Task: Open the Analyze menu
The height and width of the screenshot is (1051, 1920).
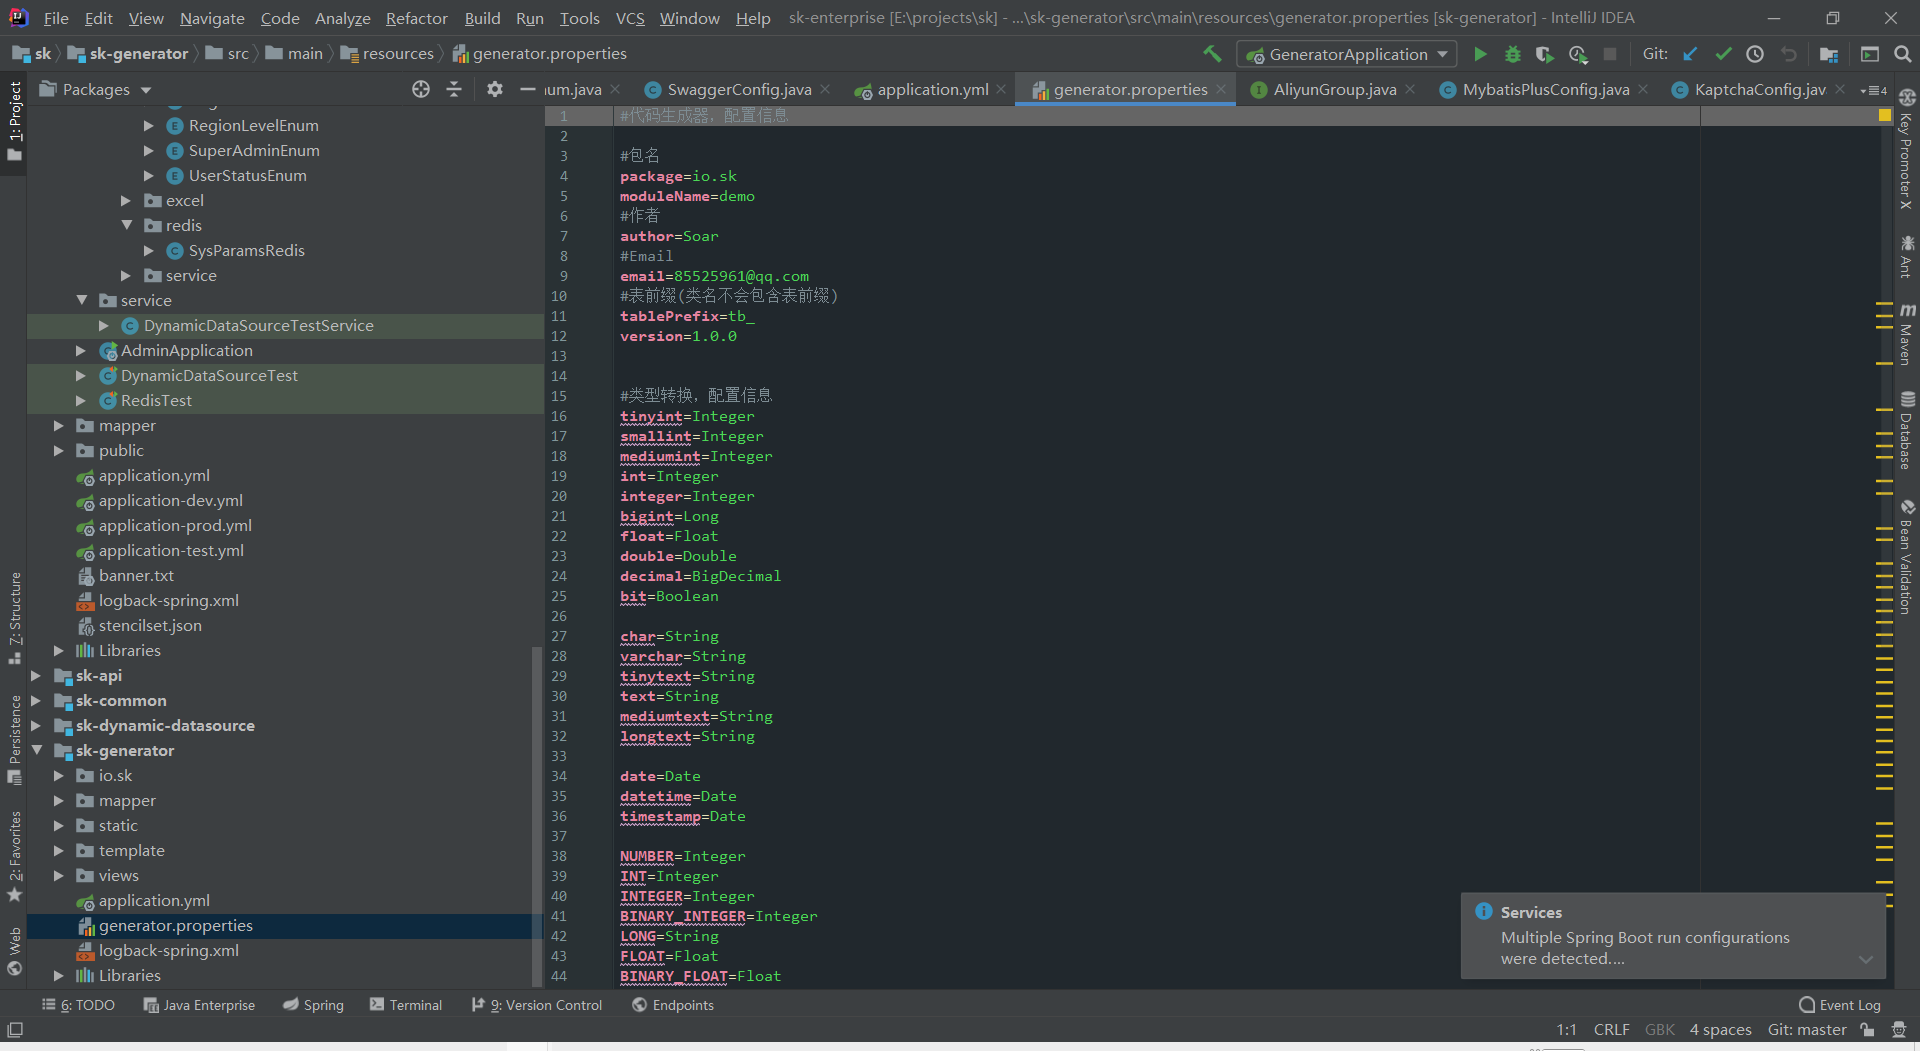Action: pos(342,18)
